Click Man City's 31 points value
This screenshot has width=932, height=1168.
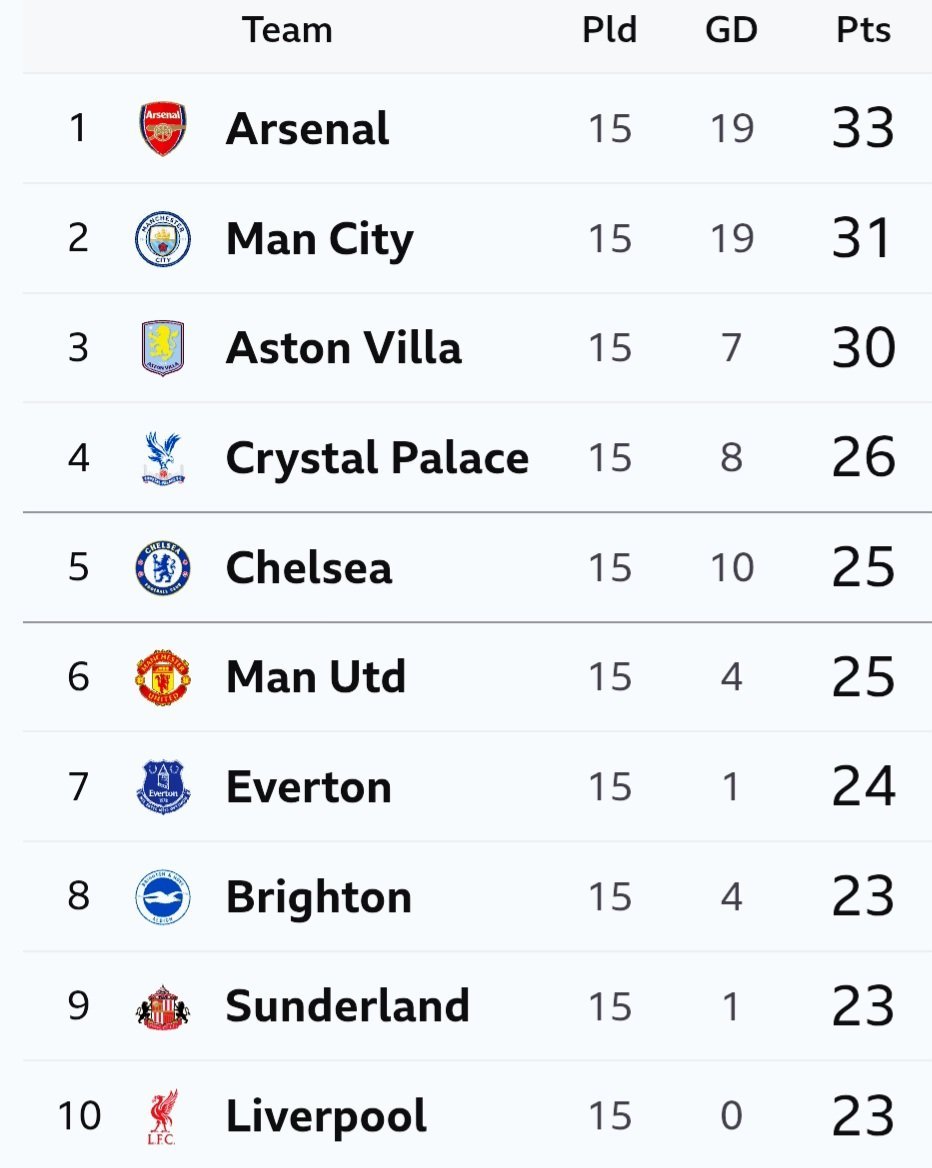pos(861,239)
